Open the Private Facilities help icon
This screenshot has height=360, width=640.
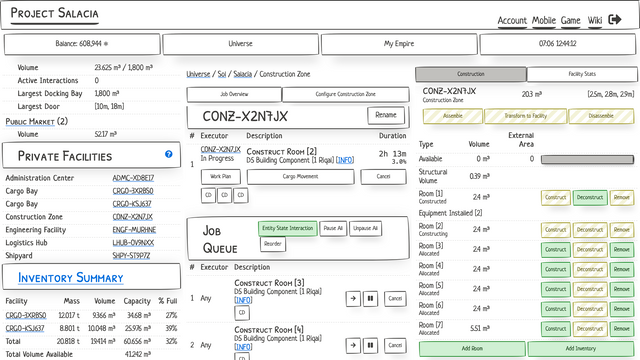(169, 154)
